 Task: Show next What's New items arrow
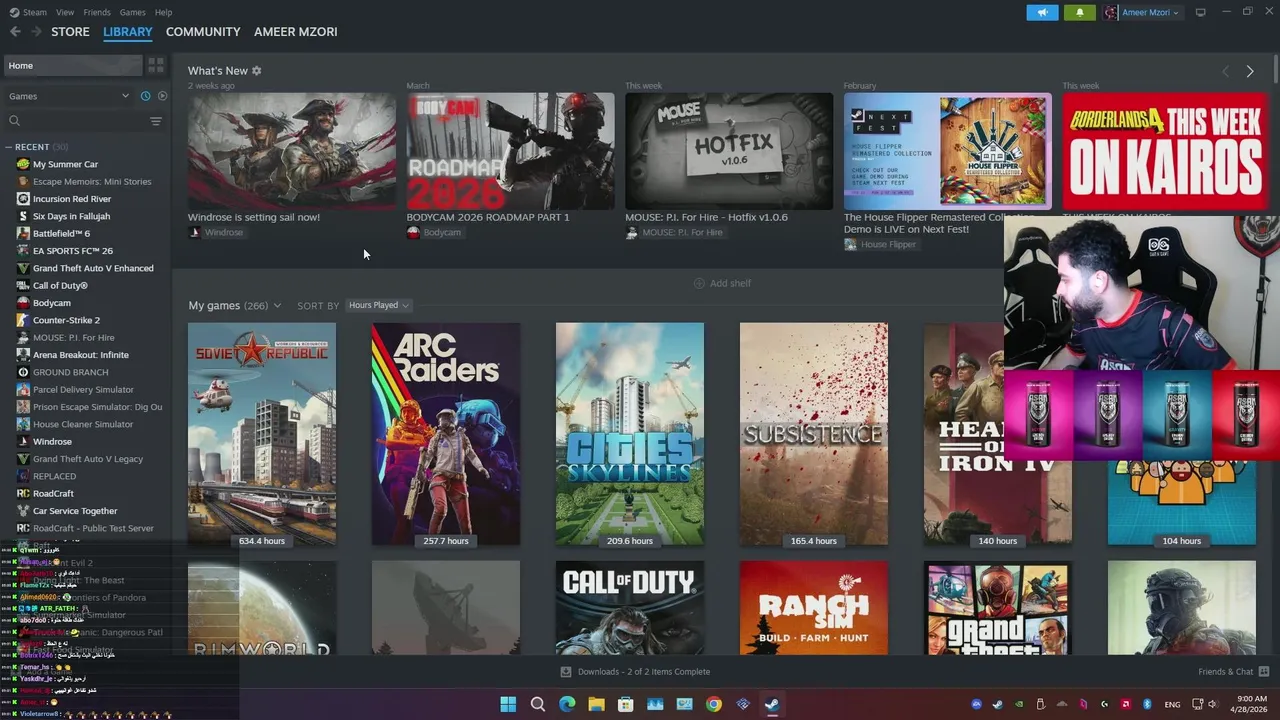click(x=1249, y=71)
